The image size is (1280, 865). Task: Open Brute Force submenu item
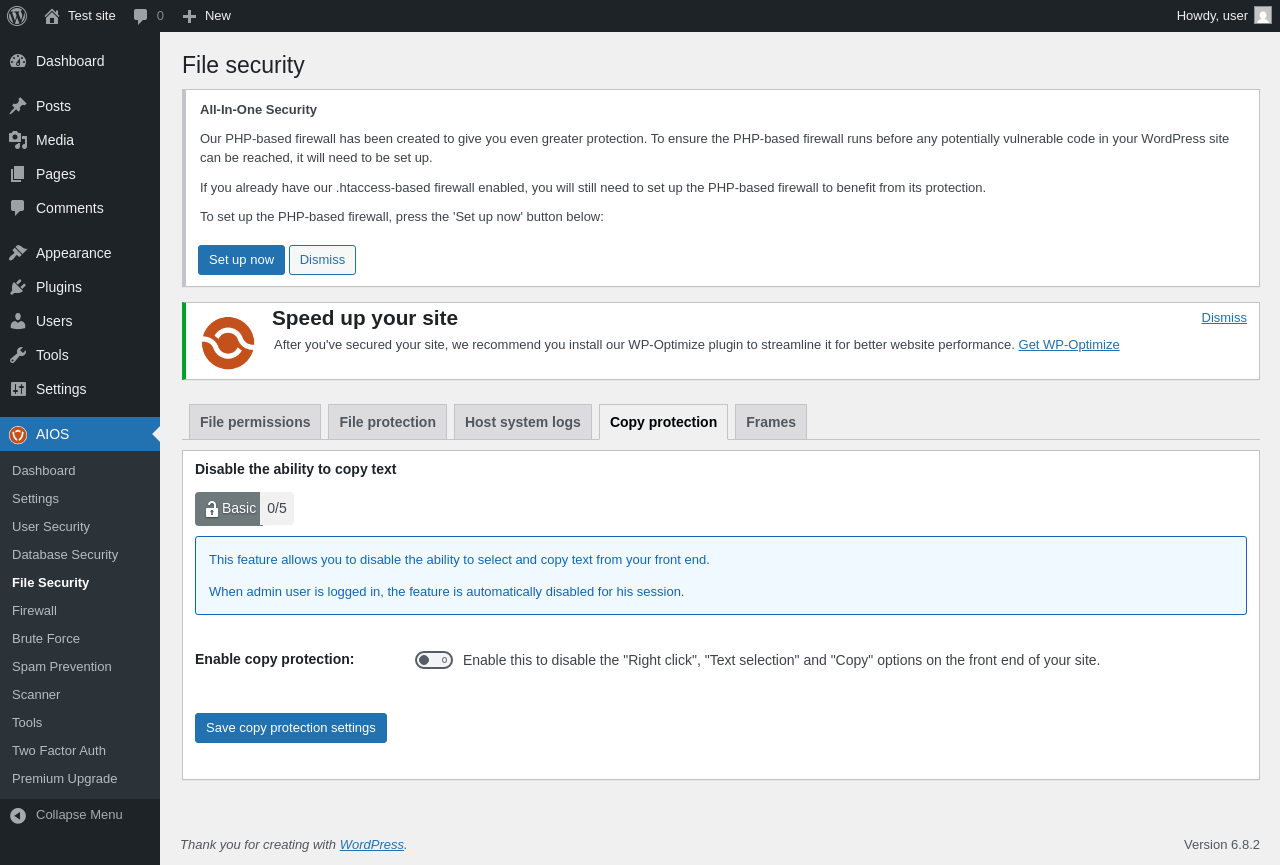[x=80, y=638]
